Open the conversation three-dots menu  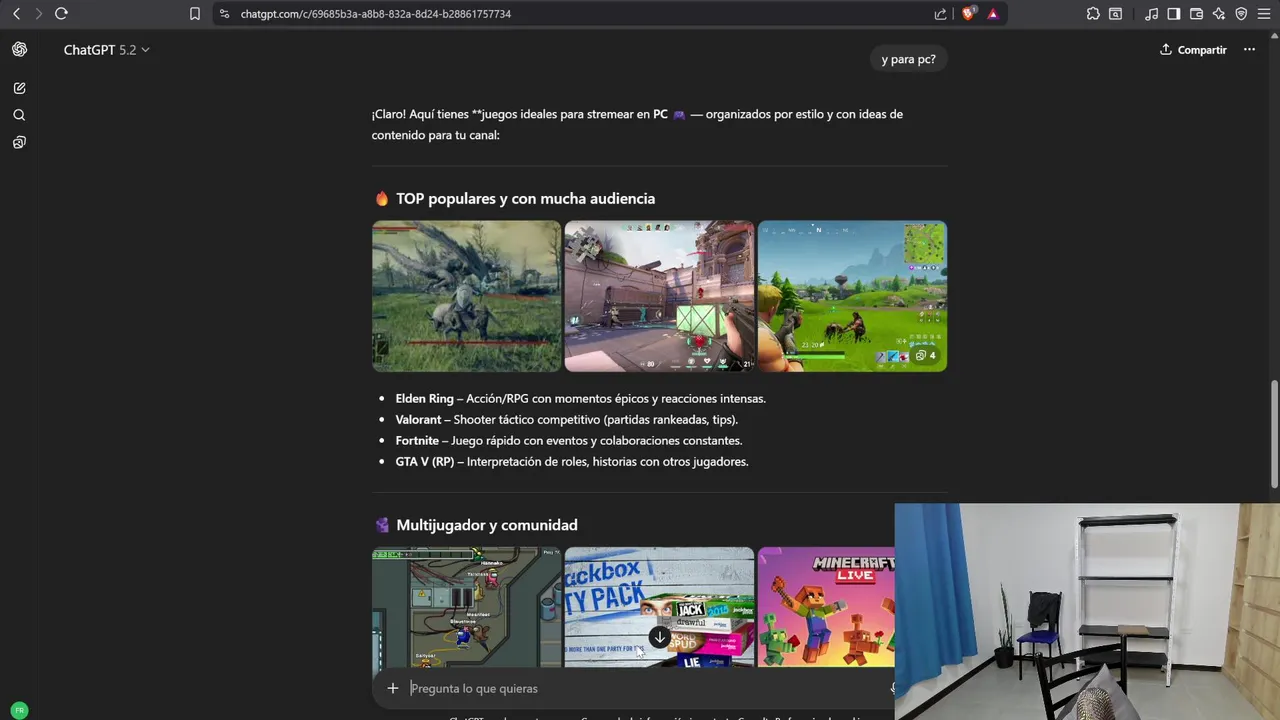click(x=1249, y=50)
